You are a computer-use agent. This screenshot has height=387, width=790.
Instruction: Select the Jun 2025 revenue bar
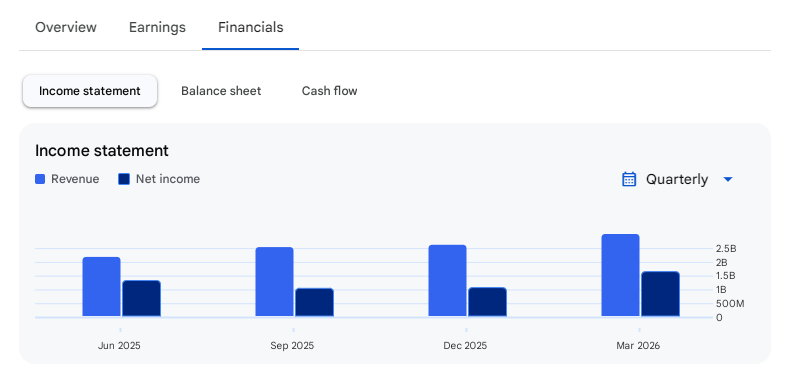102,287
